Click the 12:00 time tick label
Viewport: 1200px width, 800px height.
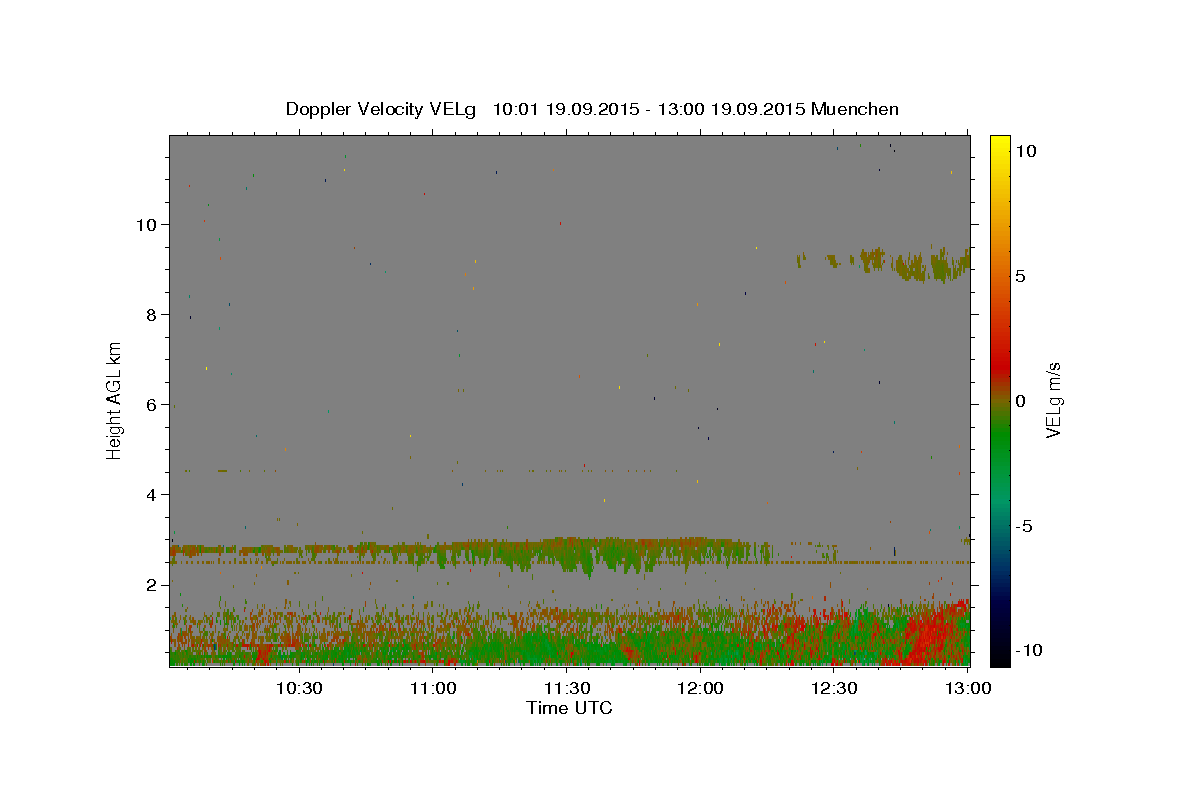tap(700, 689)
